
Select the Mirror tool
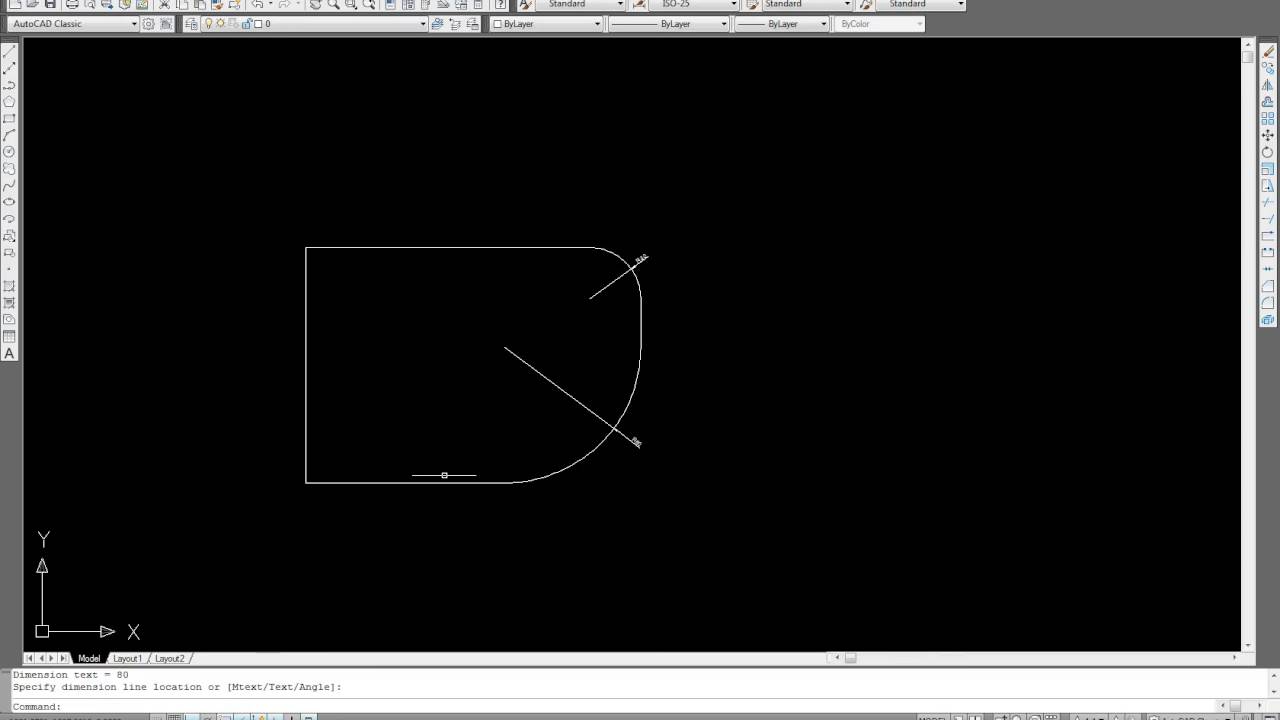coord(1268,85)
